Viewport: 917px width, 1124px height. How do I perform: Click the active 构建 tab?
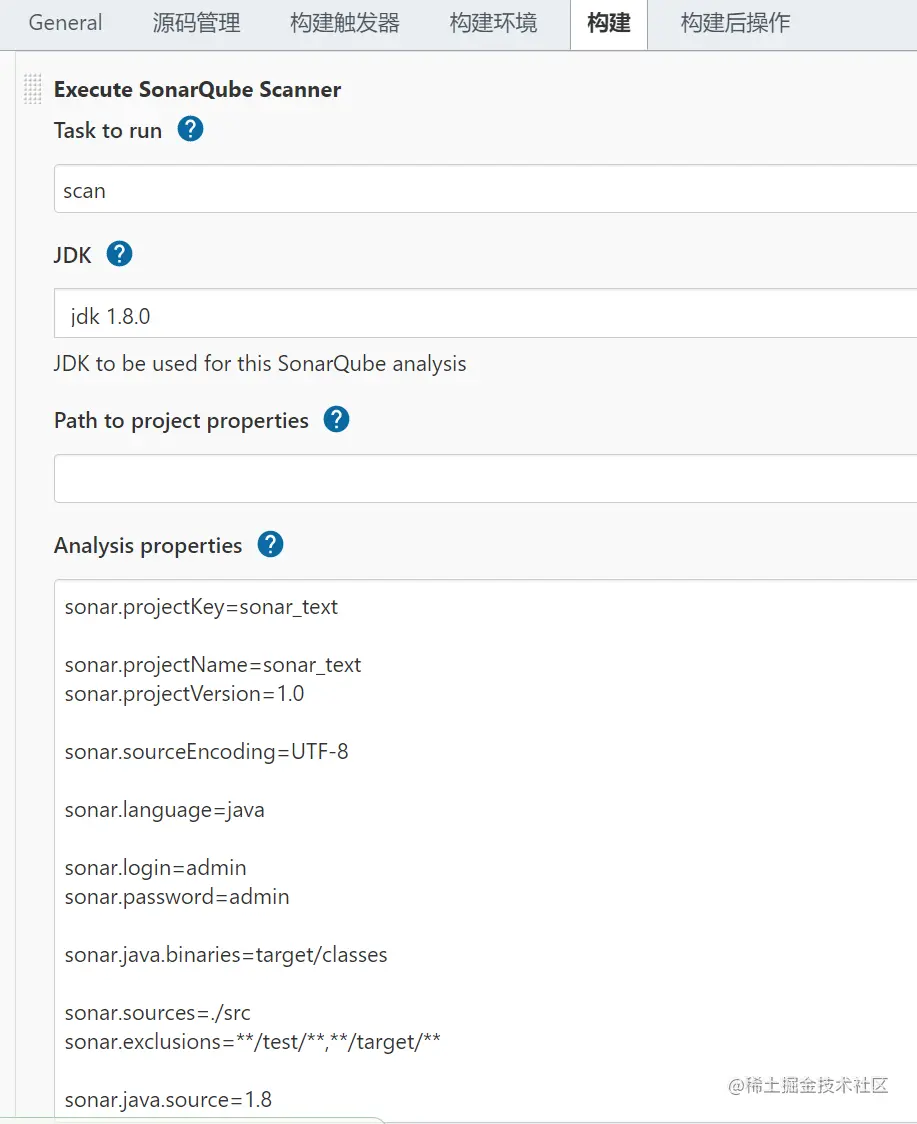609,23
